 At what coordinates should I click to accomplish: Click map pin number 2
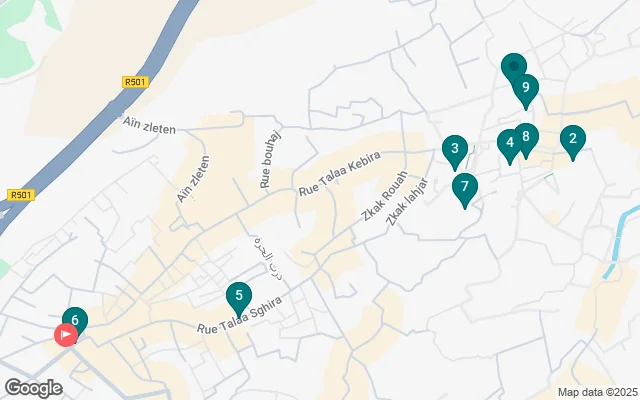tap(573, 142)
